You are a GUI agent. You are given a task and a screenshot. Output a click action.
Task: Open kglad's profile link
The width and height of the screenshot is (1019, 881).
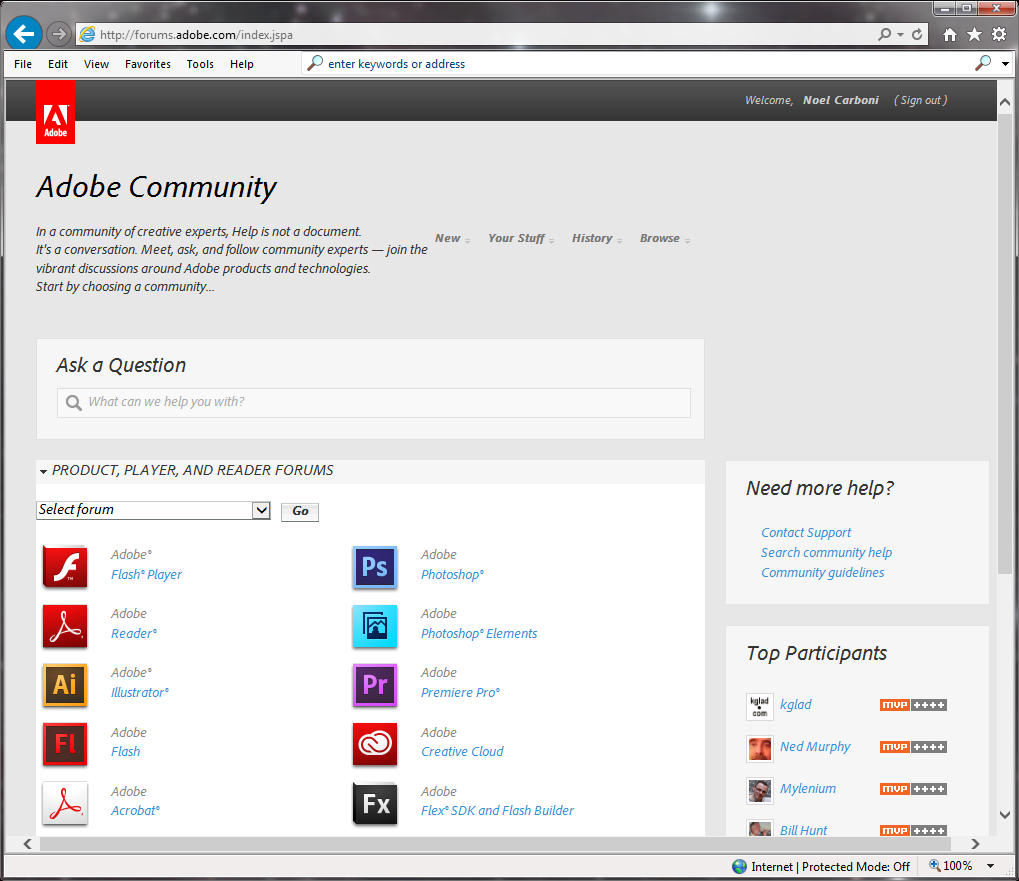point(795,704)
